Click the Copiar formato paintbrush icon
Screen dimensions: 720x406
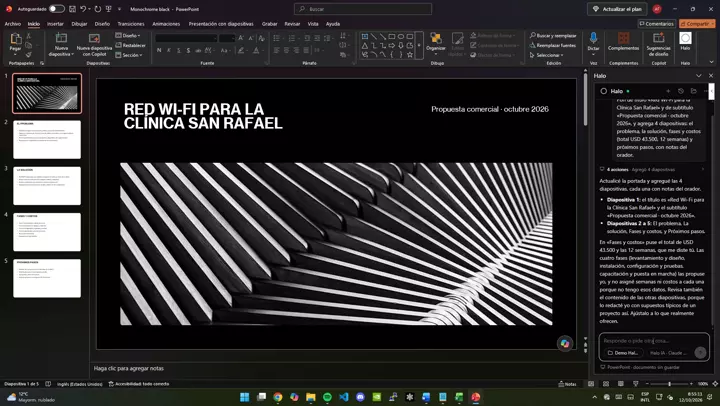pyautogui.click(x=28, y=54)
